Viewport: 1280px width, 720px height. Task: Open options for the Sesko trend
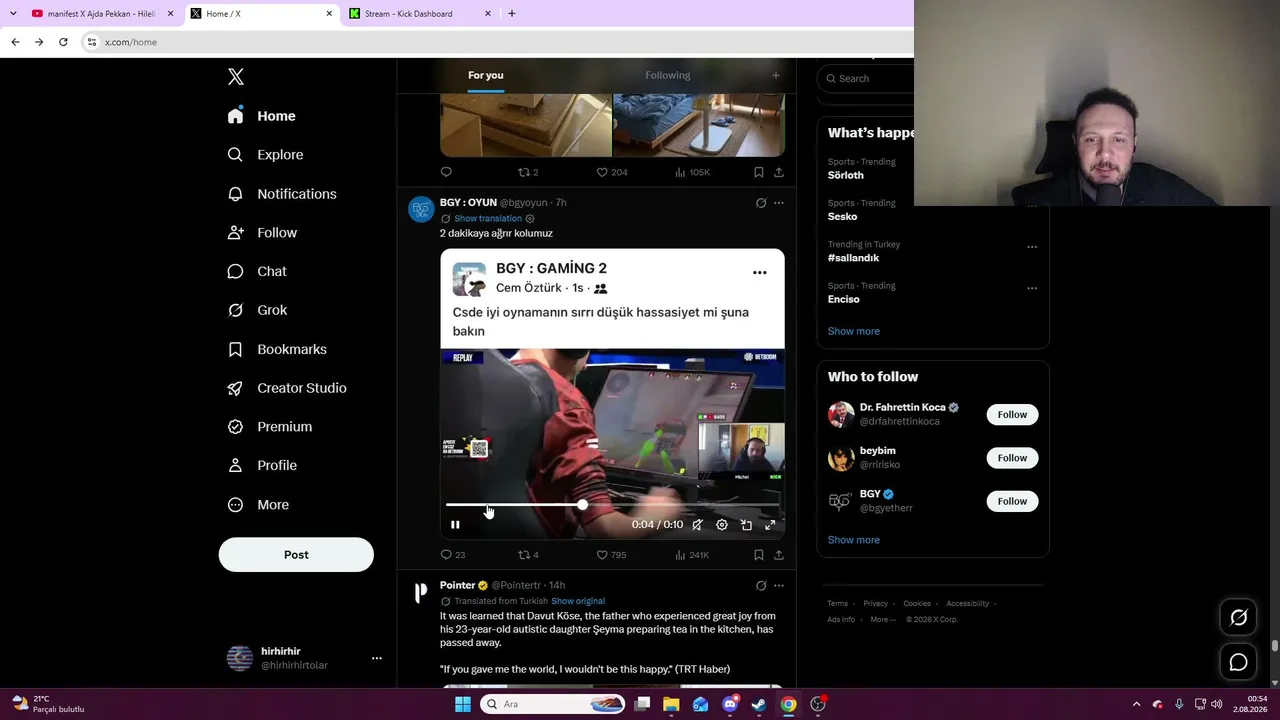(x=1032, y=206)
